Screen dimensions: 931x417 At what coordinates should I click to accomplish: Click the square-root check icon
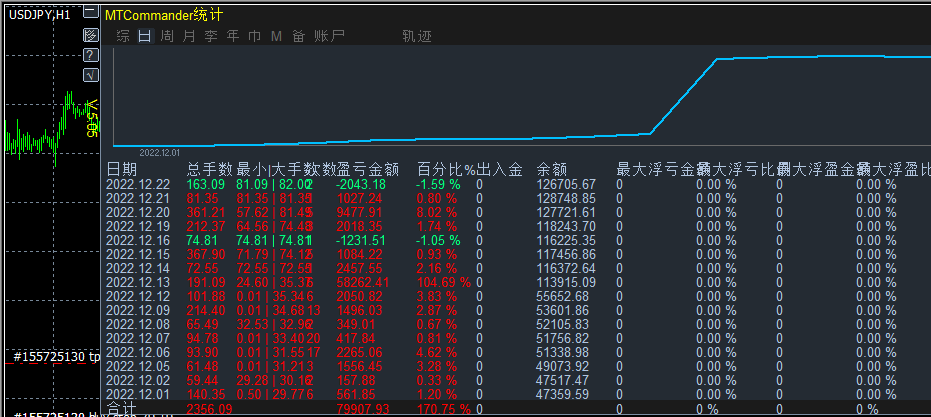90,75
